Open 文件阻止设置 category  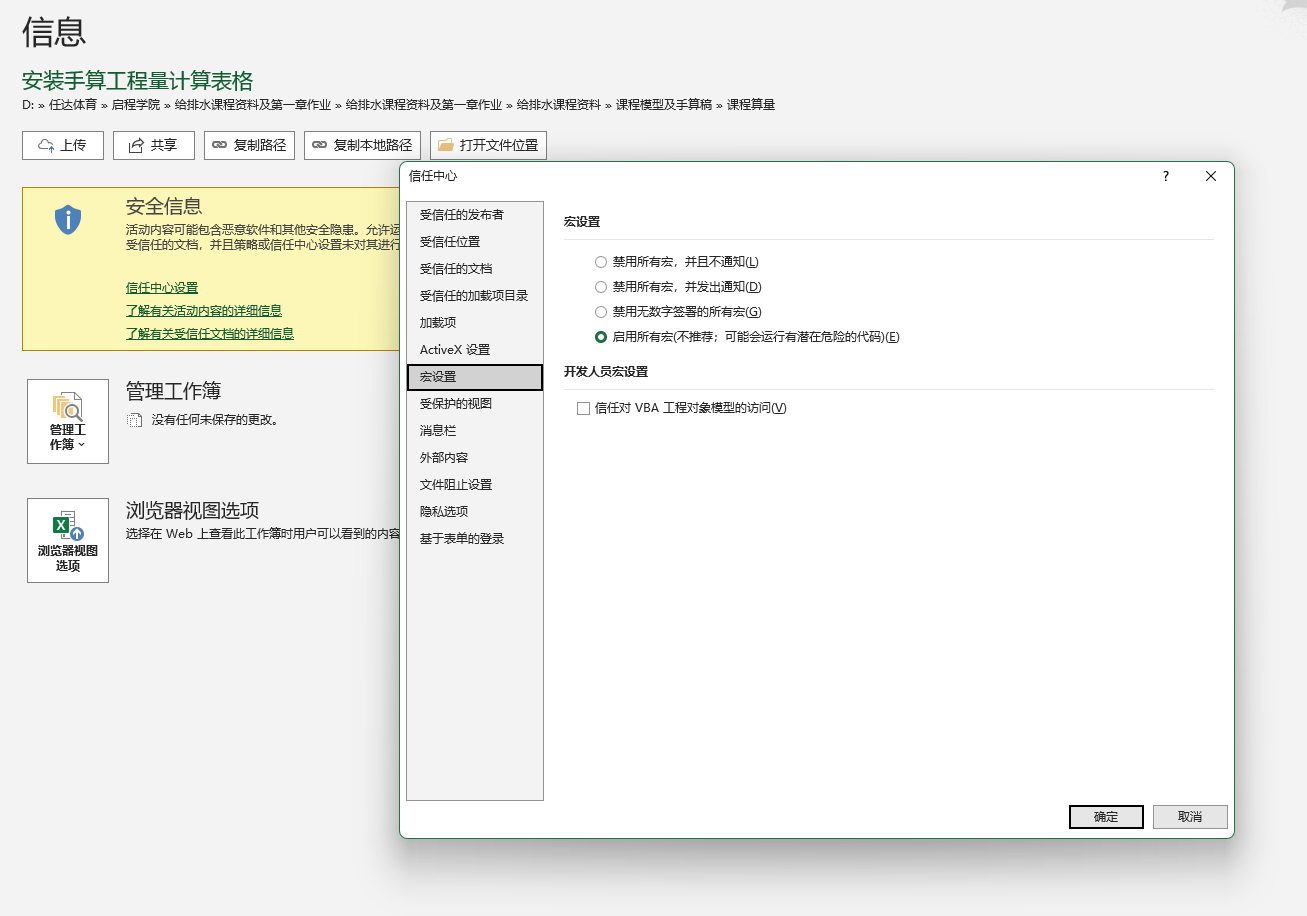(x=475, y=485)
